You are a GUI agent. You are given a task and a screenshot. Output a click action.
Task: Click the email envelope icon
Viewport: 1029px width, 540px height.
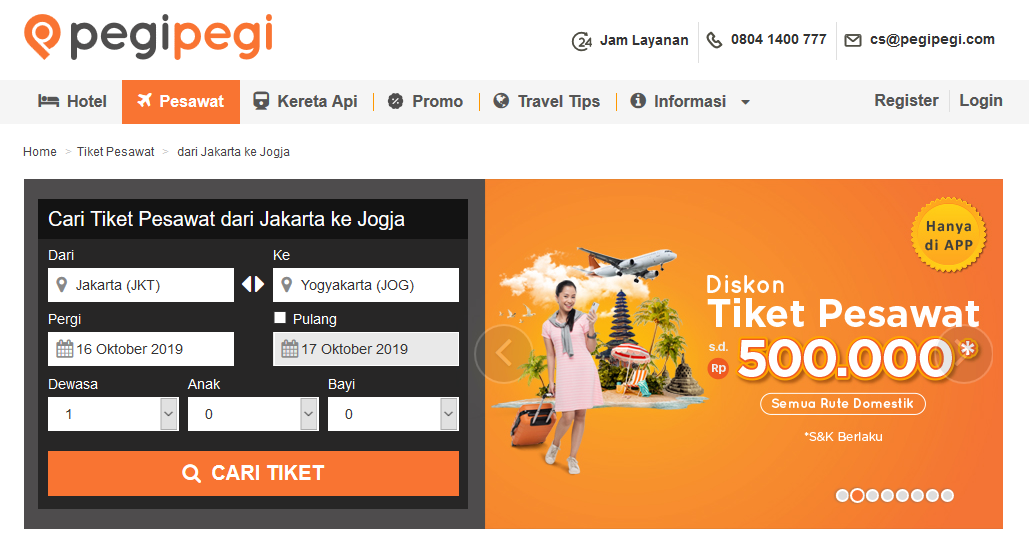pos(852,41)
